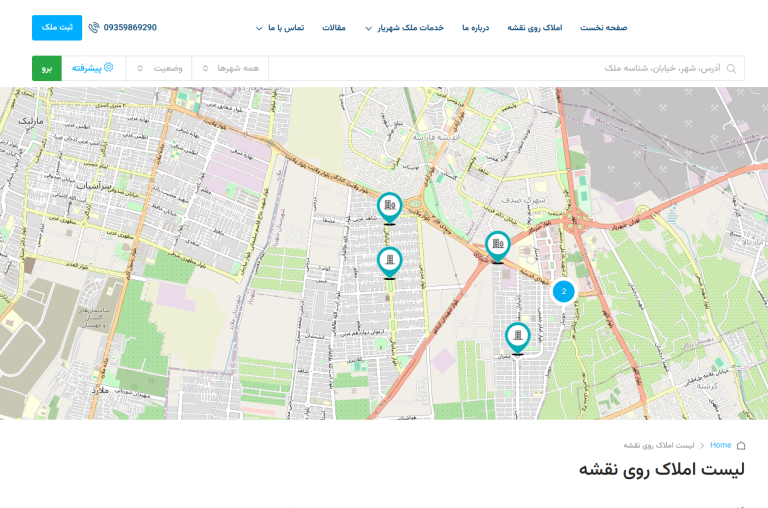Viewport: 768px width, 508px height.
Task: Open the مقالات menu item
Action: click(333, 28)
